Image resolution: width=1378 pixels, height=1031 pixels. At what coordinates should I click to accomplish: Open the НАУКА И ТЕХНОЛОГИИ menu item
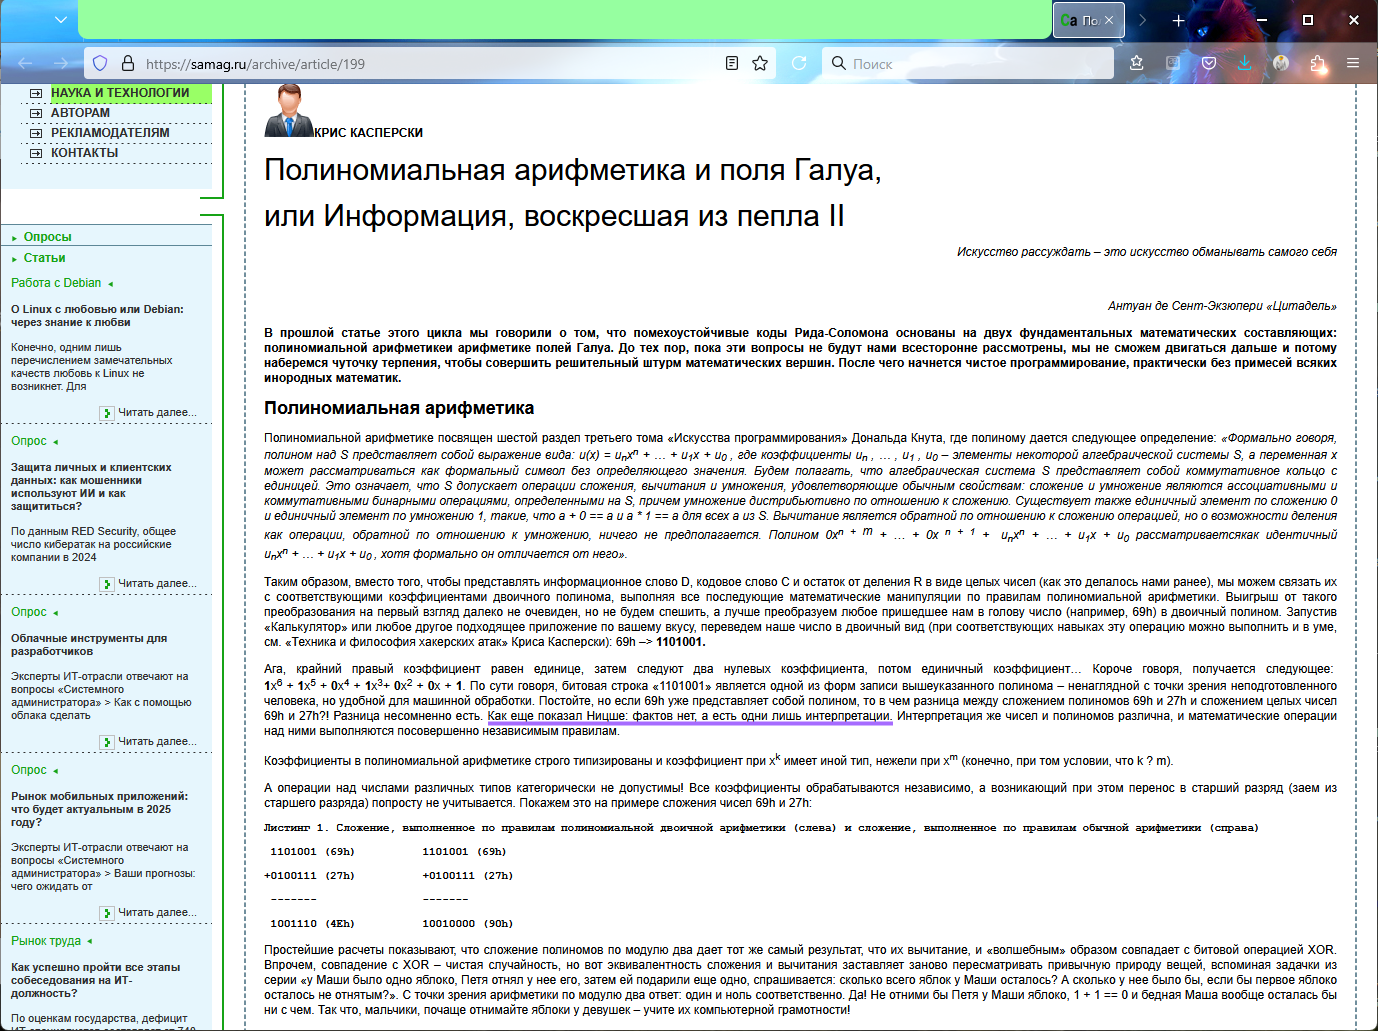(x=120, y=93)
